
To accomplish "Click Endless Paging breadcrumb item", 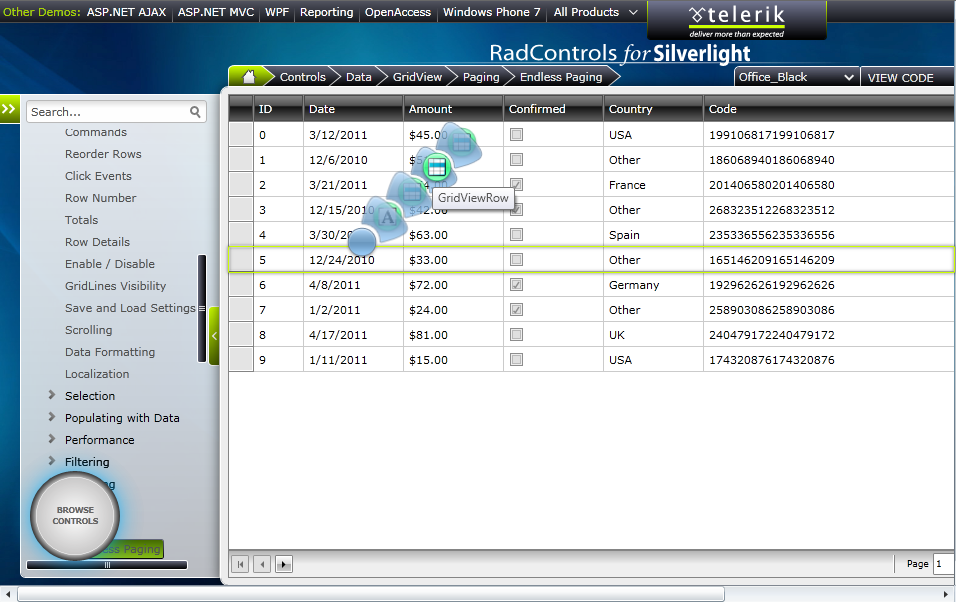I will [x=561, y=77].
